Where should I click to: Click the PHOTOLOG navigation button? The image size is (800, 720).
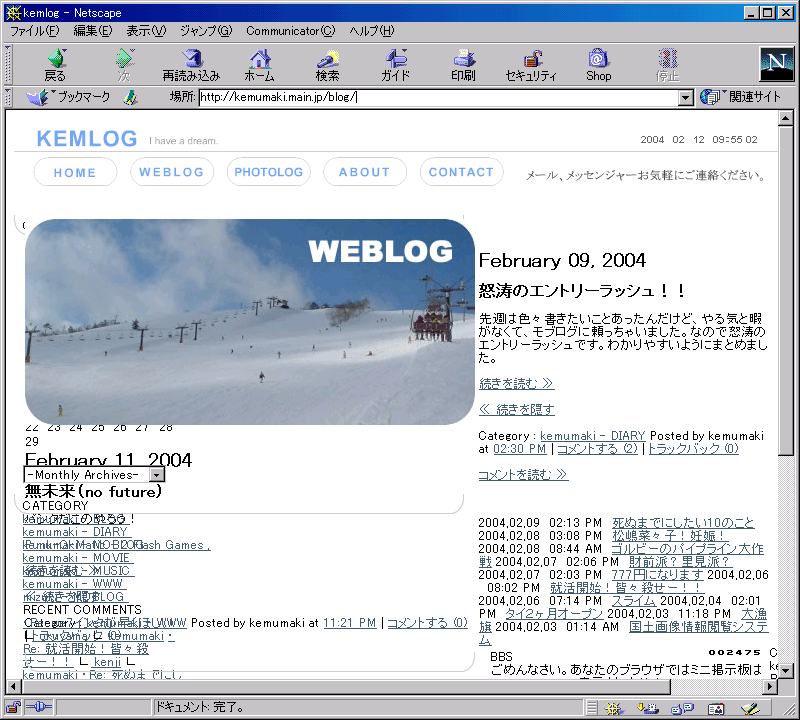tap(269, 172)
